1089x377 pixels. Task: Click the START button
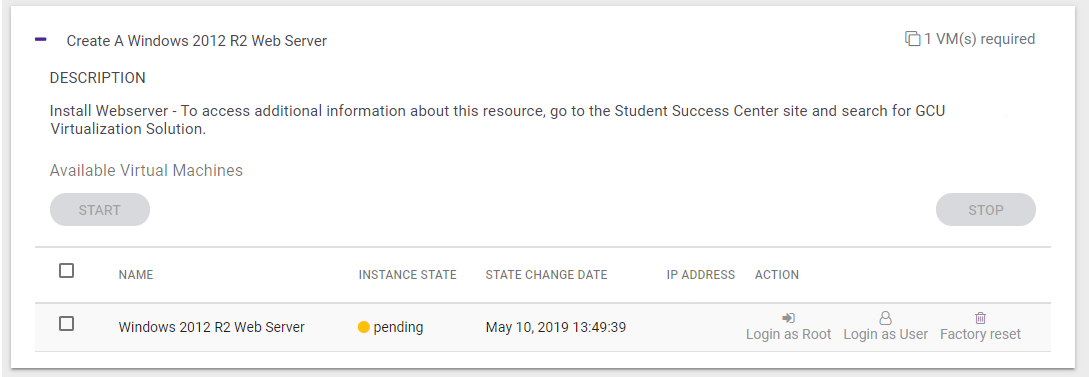point(99,210)
